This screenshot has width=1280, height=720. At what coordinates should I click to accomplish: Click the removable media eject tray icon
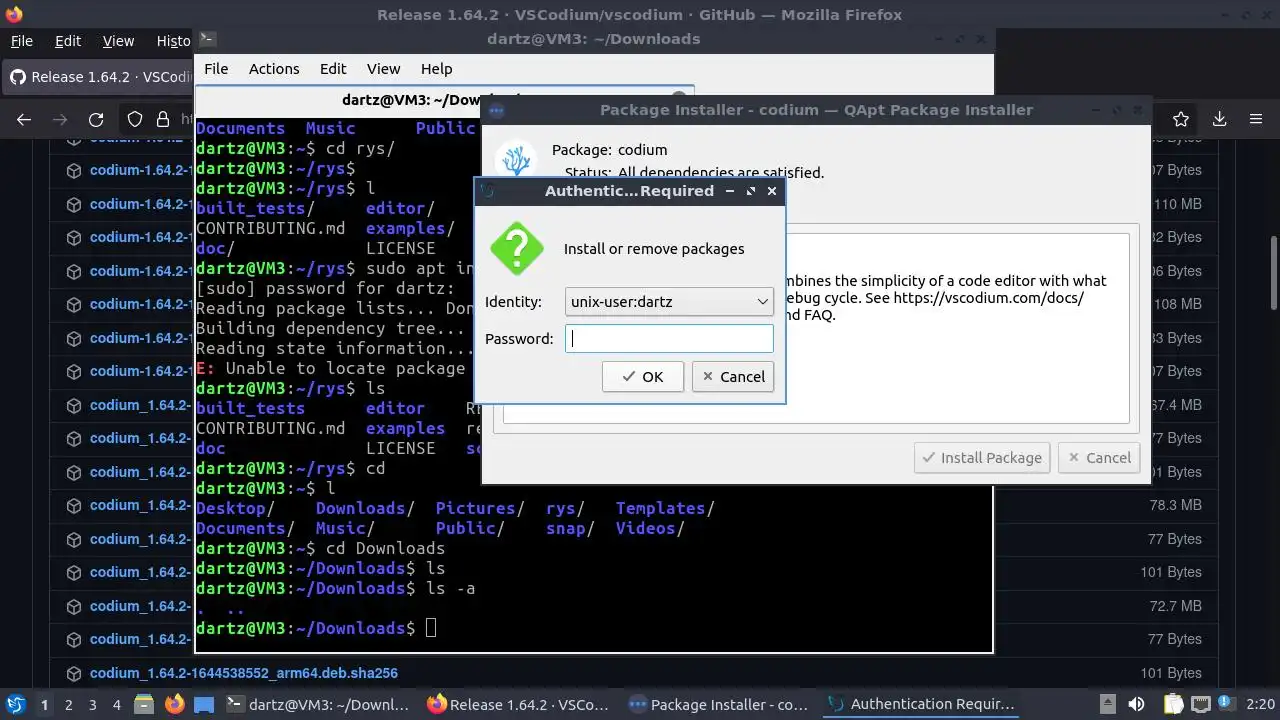(1107, 704)
